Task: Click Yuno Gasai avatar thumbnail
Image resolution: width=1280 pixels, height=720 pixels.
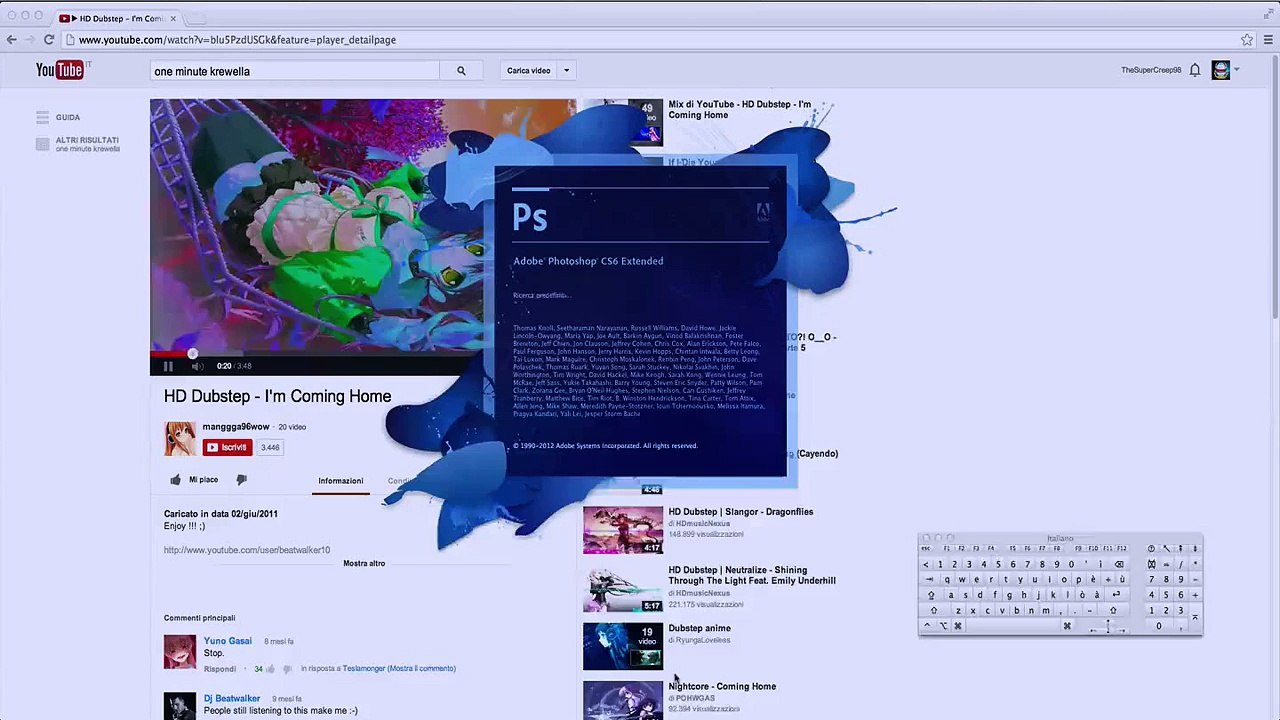Action: coord(180,652)
